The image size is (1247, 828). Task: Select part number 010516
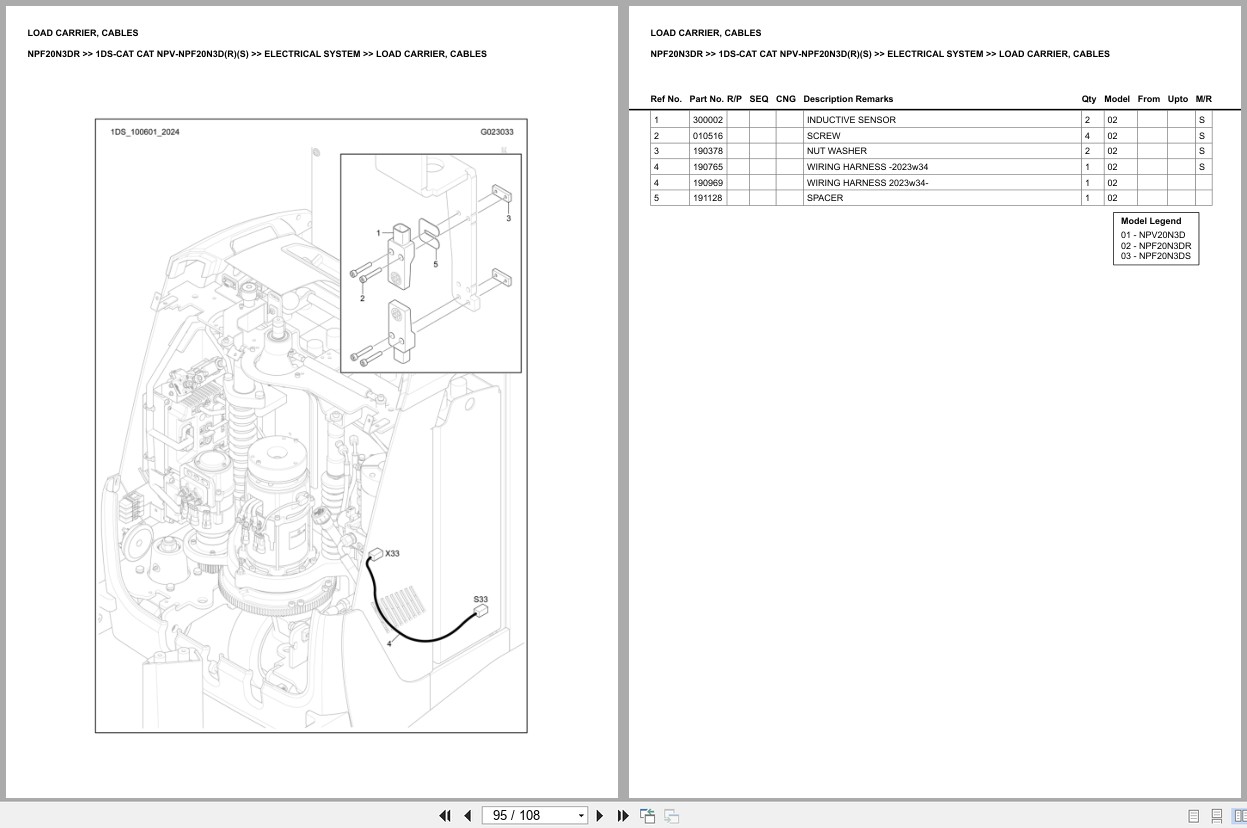pyautogui.click(x=708, y=136)
